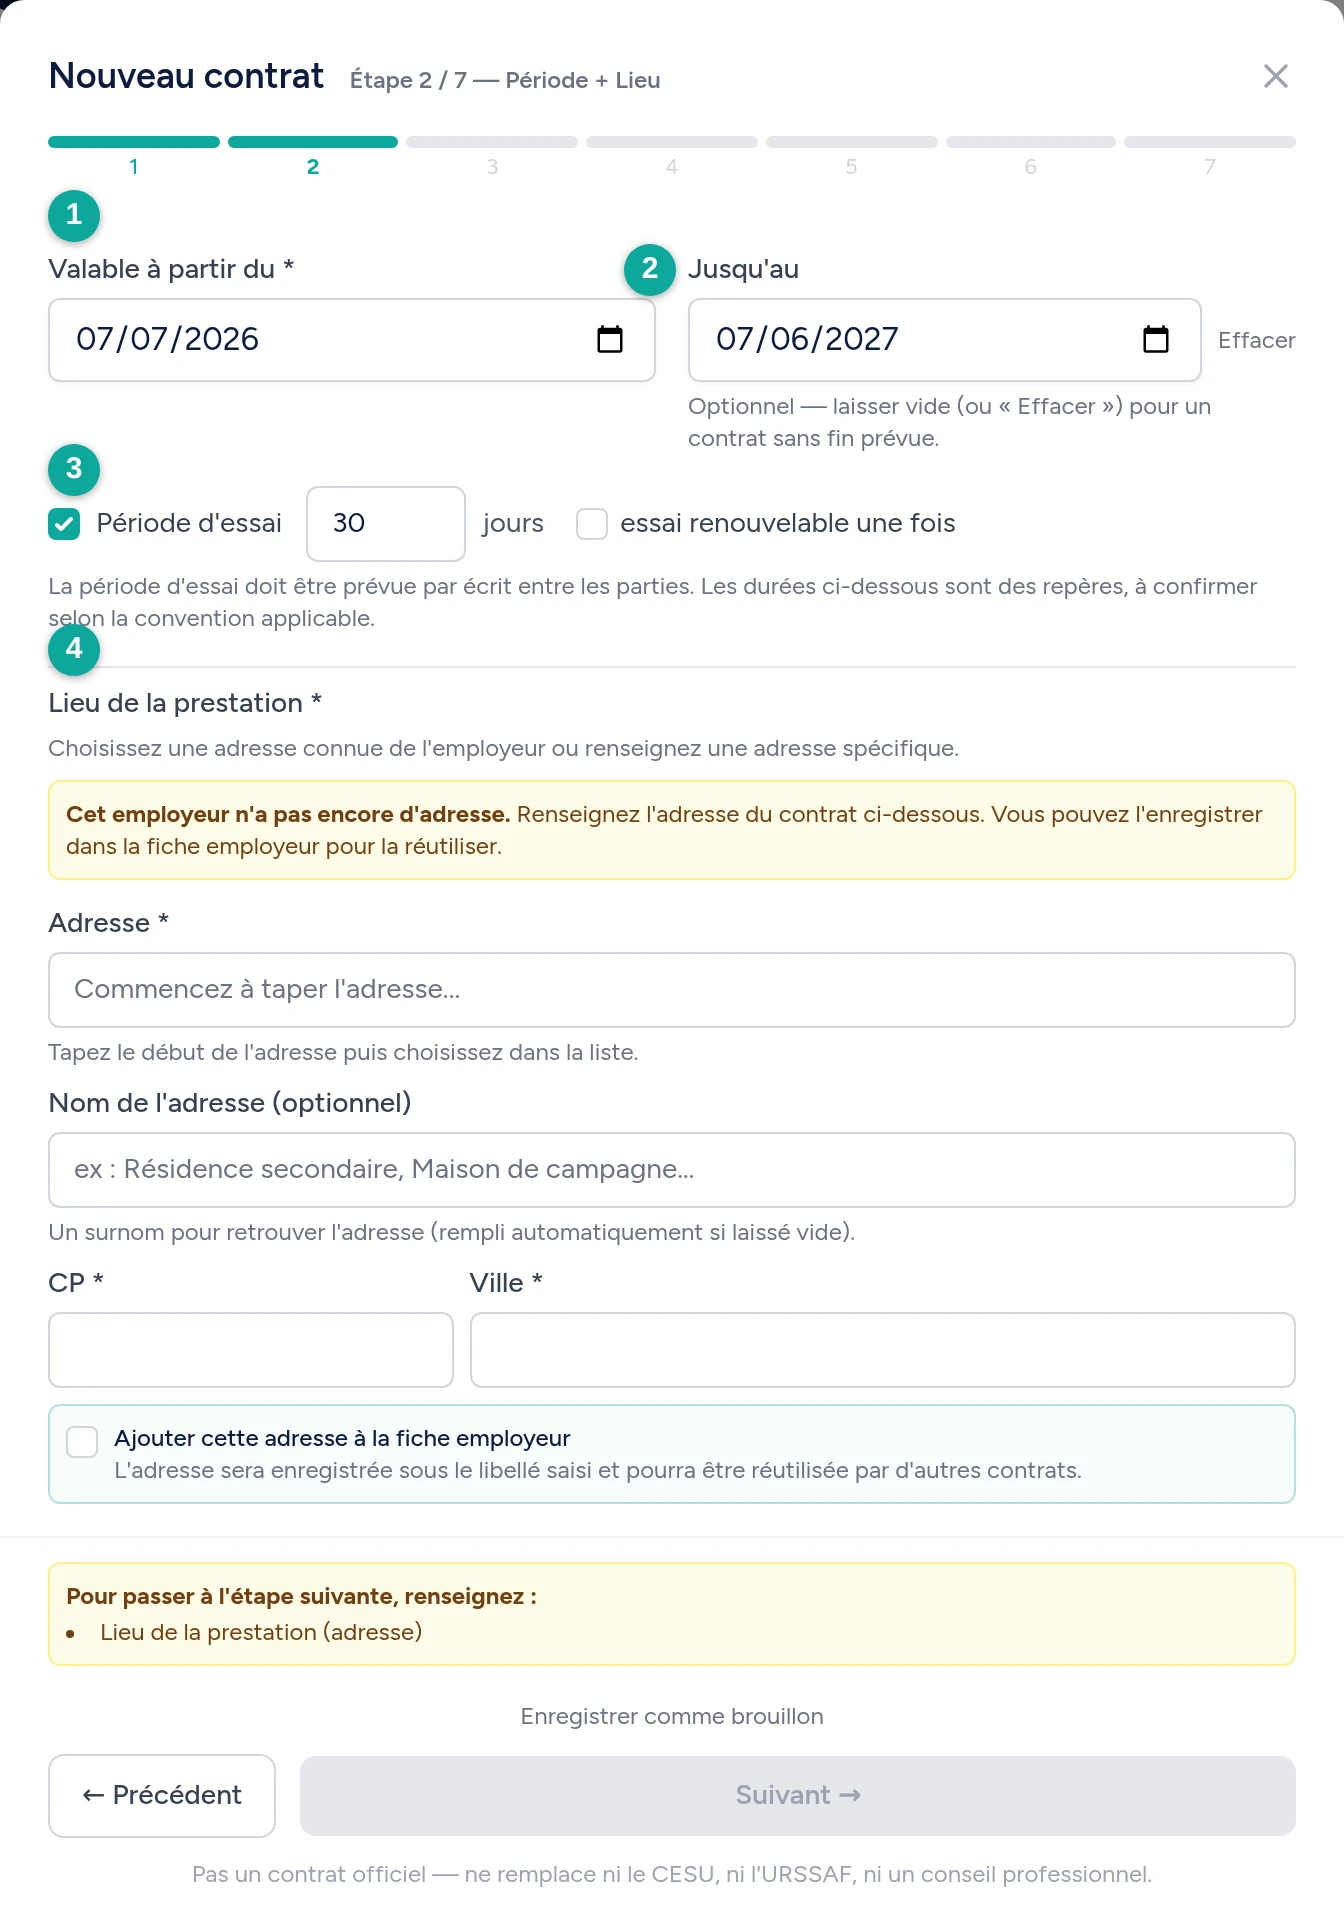Click Effacer to clear end date
Screen dimensions: 1344x1932
[x=1256, y=341]
